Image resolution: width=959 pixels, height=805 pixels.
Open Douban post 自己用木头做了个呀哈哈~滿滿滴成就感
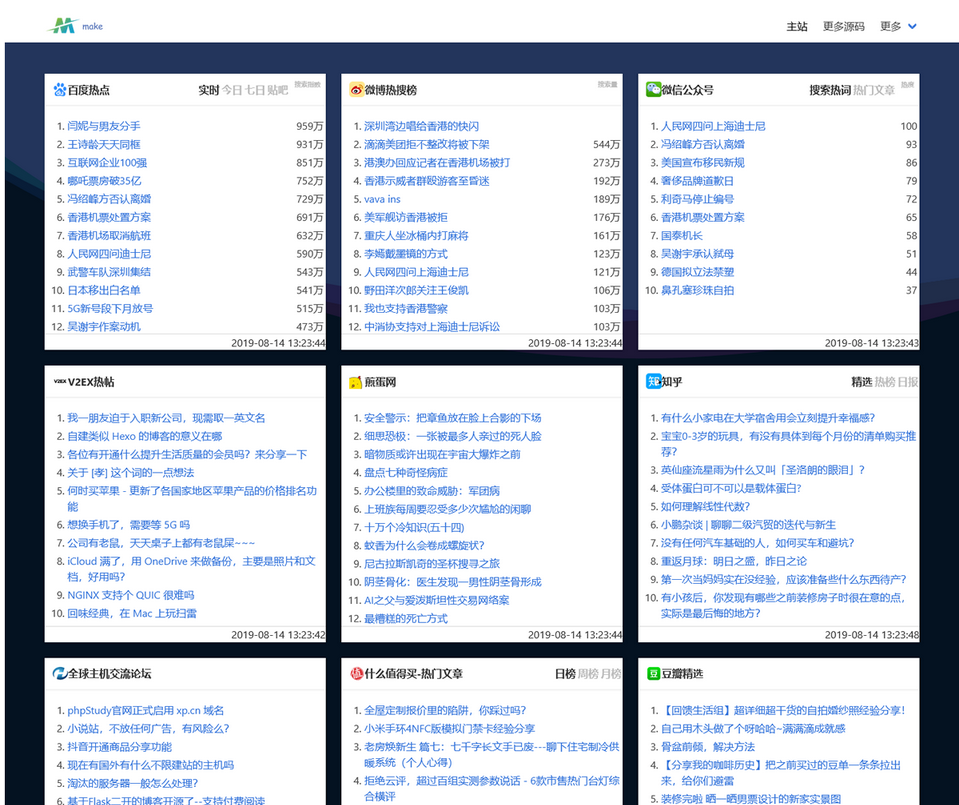coord(753,728)
